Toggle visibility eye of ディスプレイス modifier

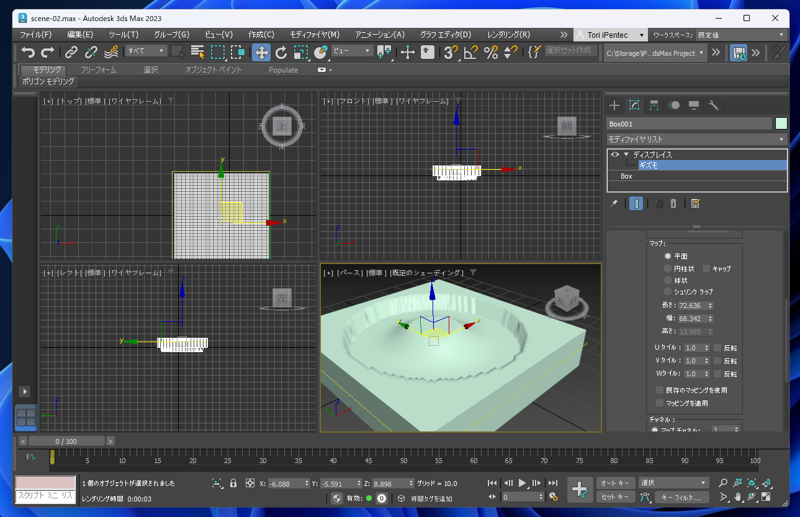click(615, 154)
